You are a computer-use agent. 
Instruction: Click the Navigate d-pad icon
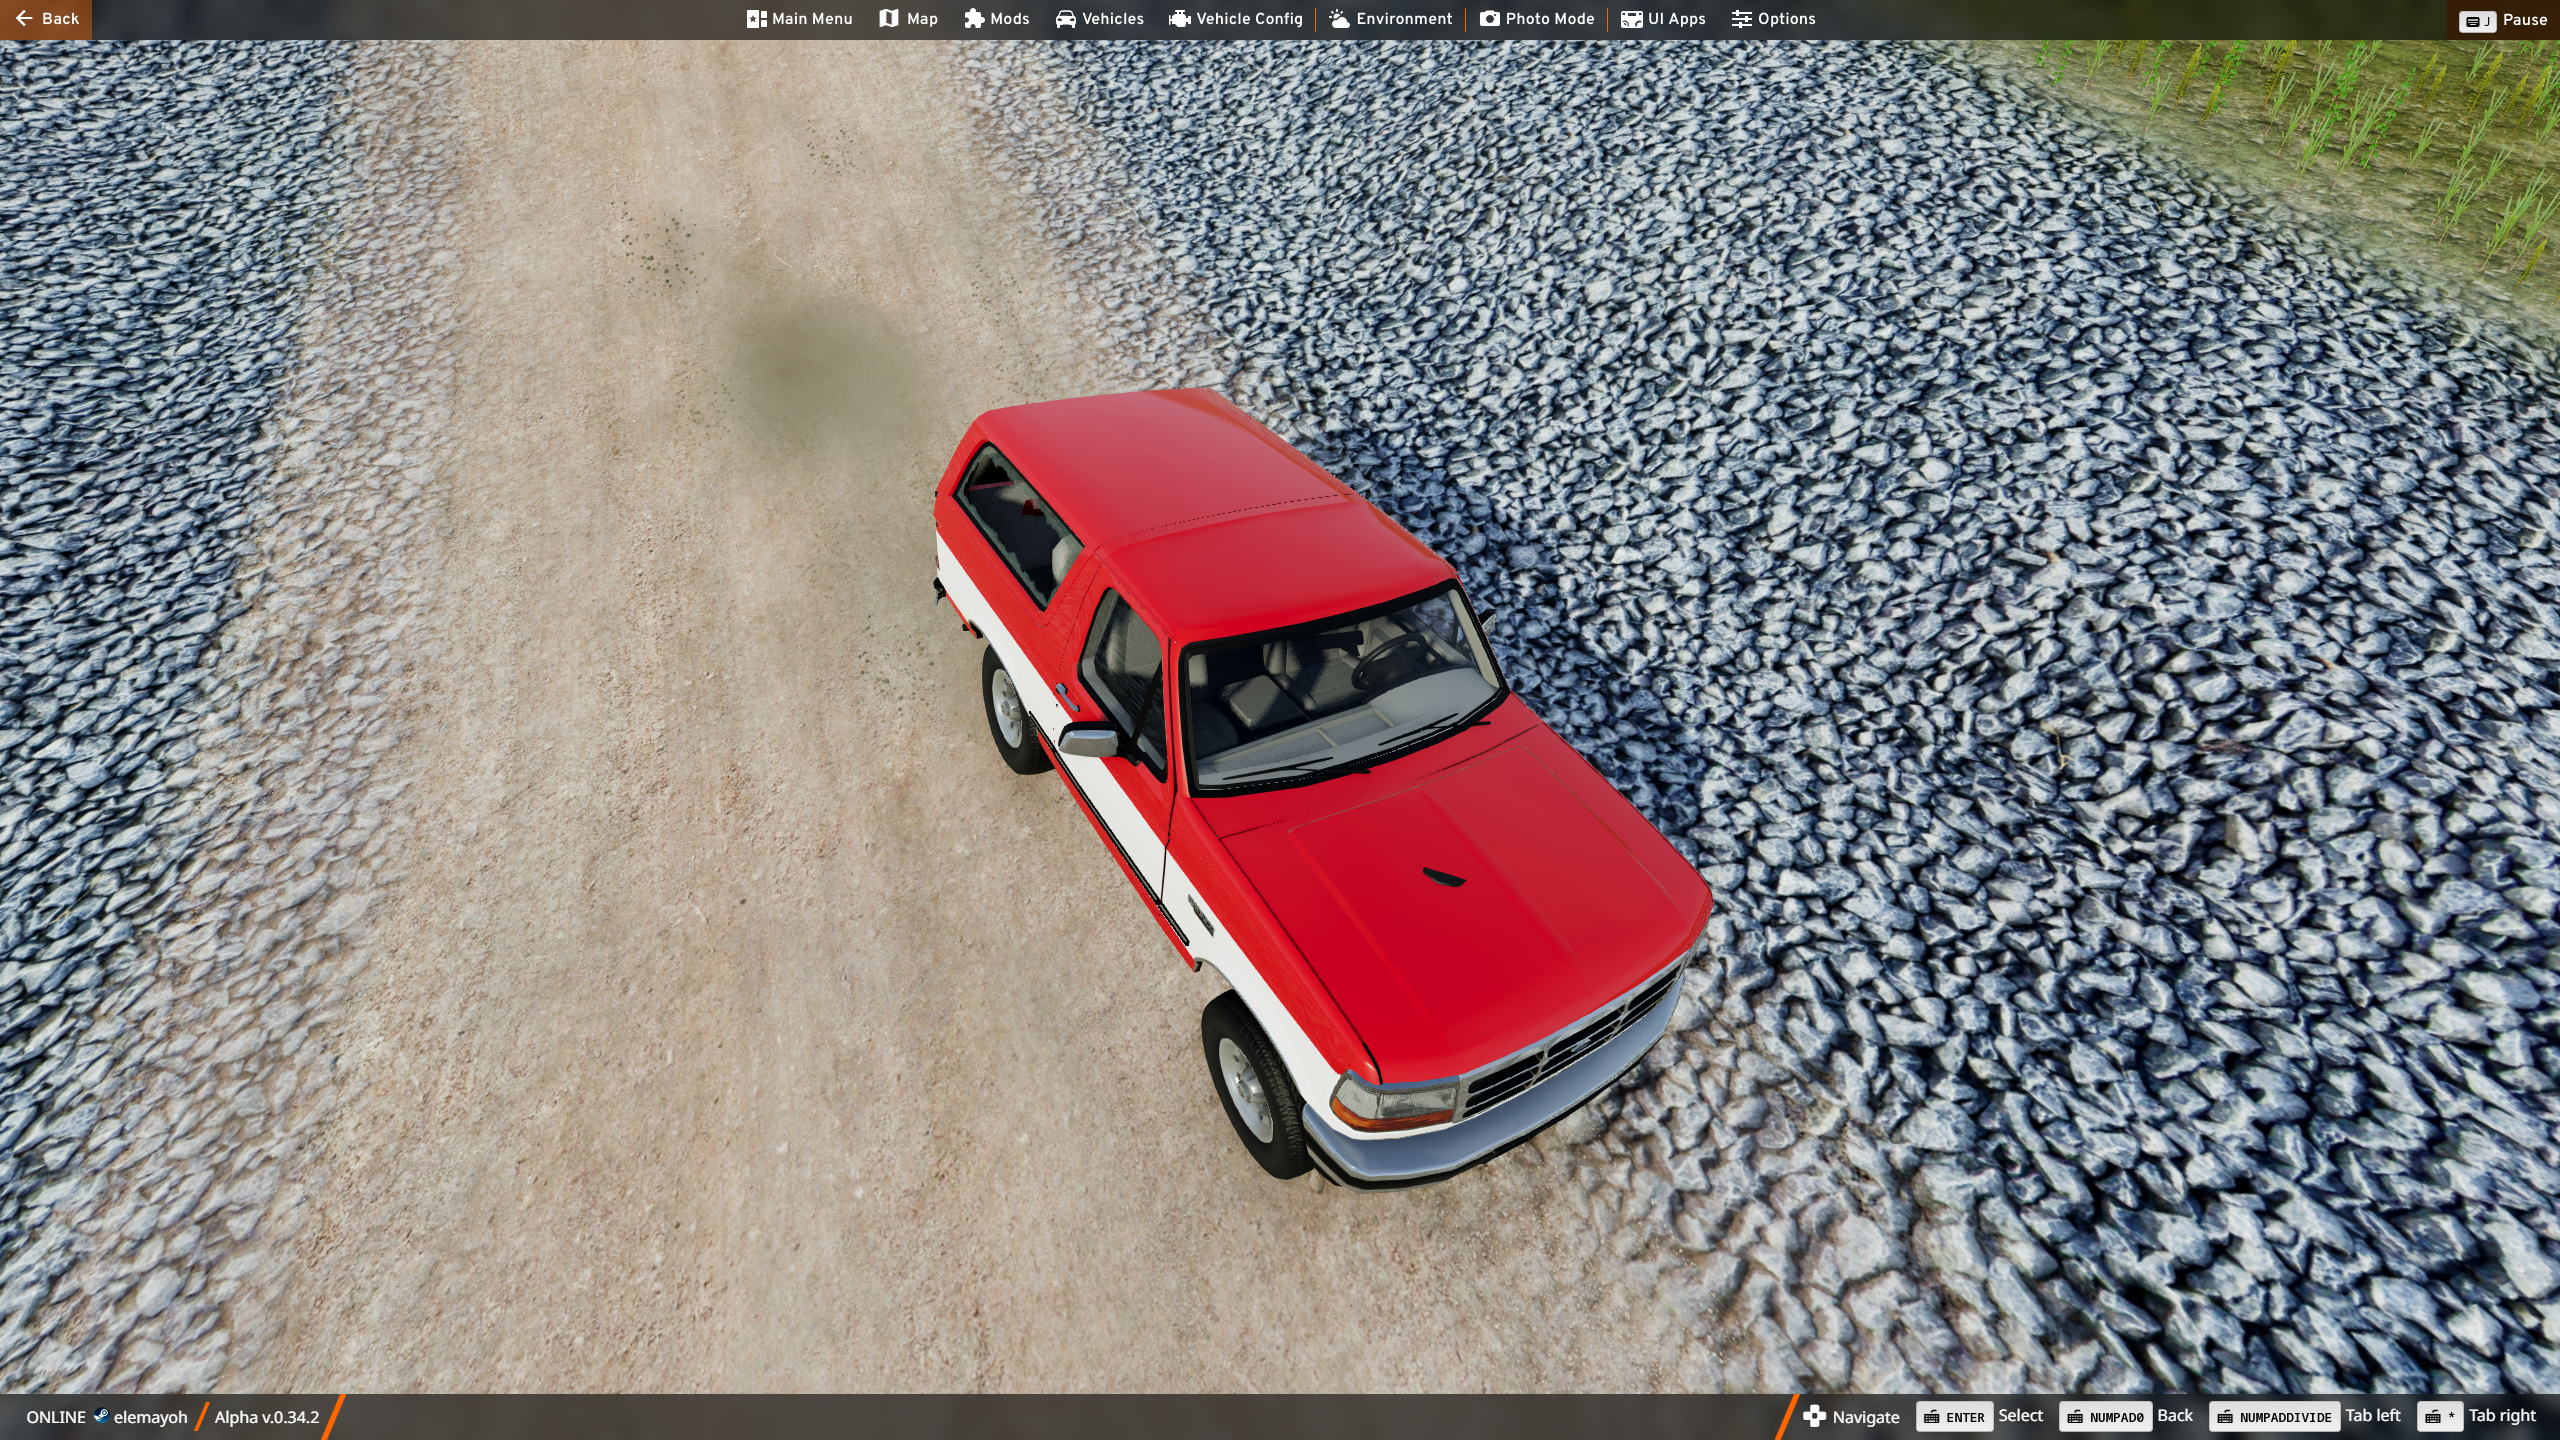point(1814,1416)
